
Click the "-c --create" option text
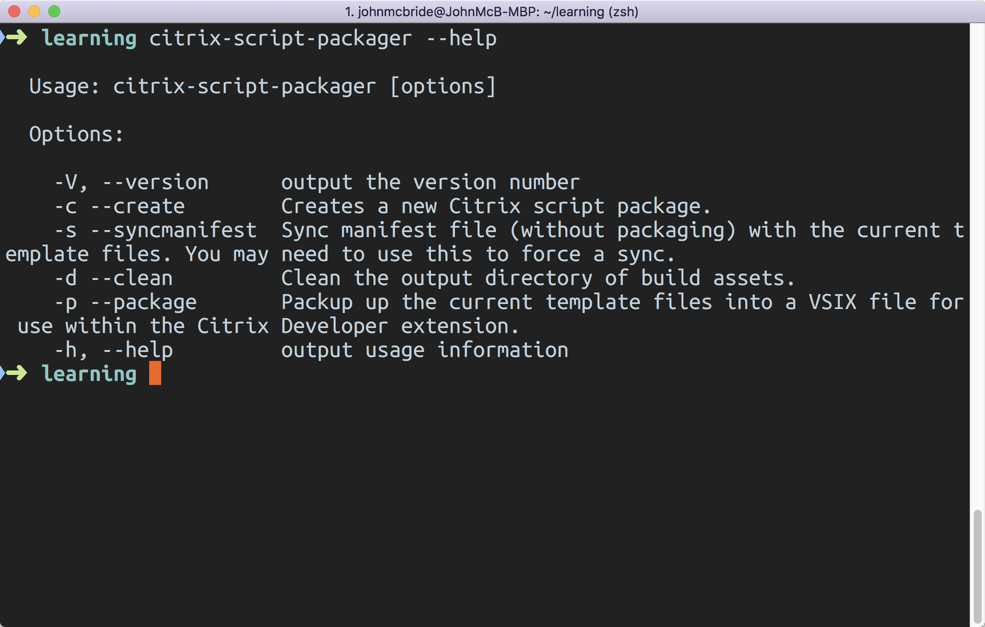coord(119,206)
